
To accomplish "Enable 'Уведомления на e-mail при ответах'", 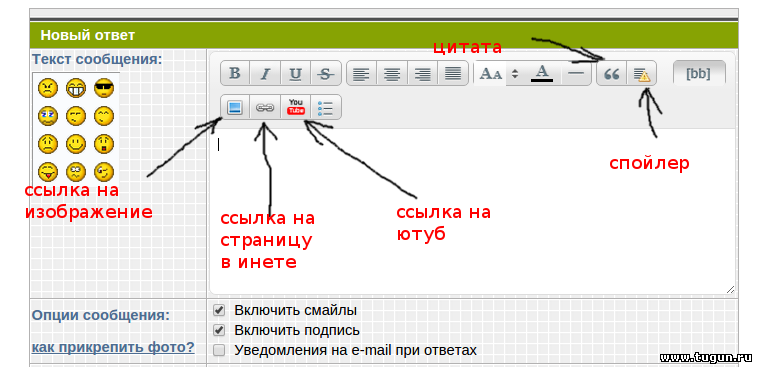I will [x=219, y=351].
